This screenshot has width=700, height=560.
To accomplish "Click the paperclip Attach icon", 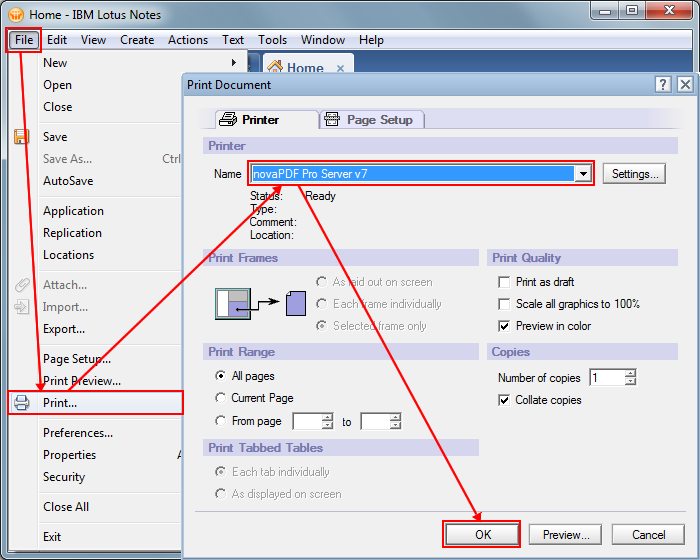I will click(21, 284).
